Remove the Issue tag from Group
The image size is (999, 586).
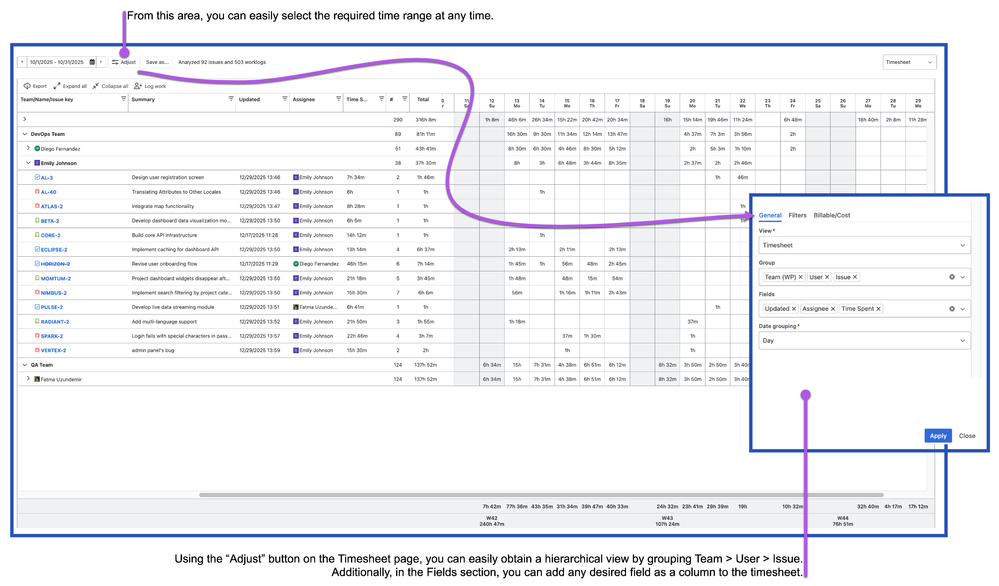pos(855,277)
